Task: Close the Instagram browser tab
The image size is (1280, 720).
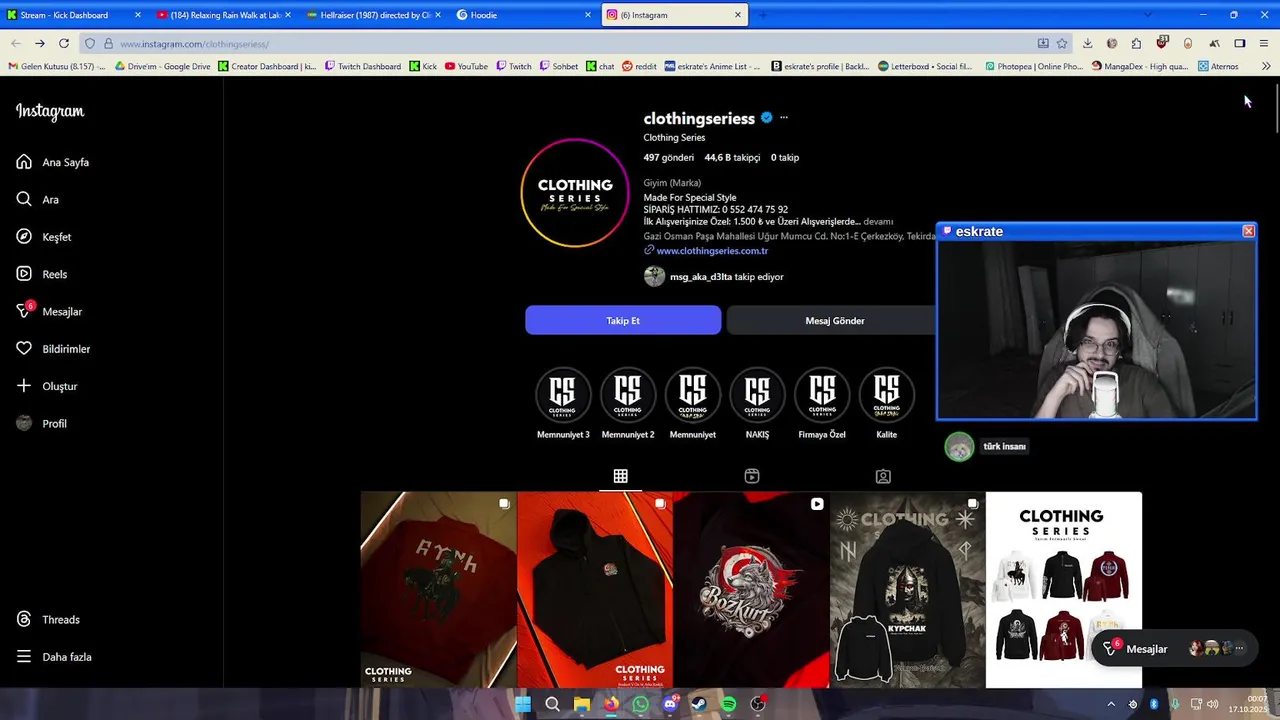Action: click(738, 15)
